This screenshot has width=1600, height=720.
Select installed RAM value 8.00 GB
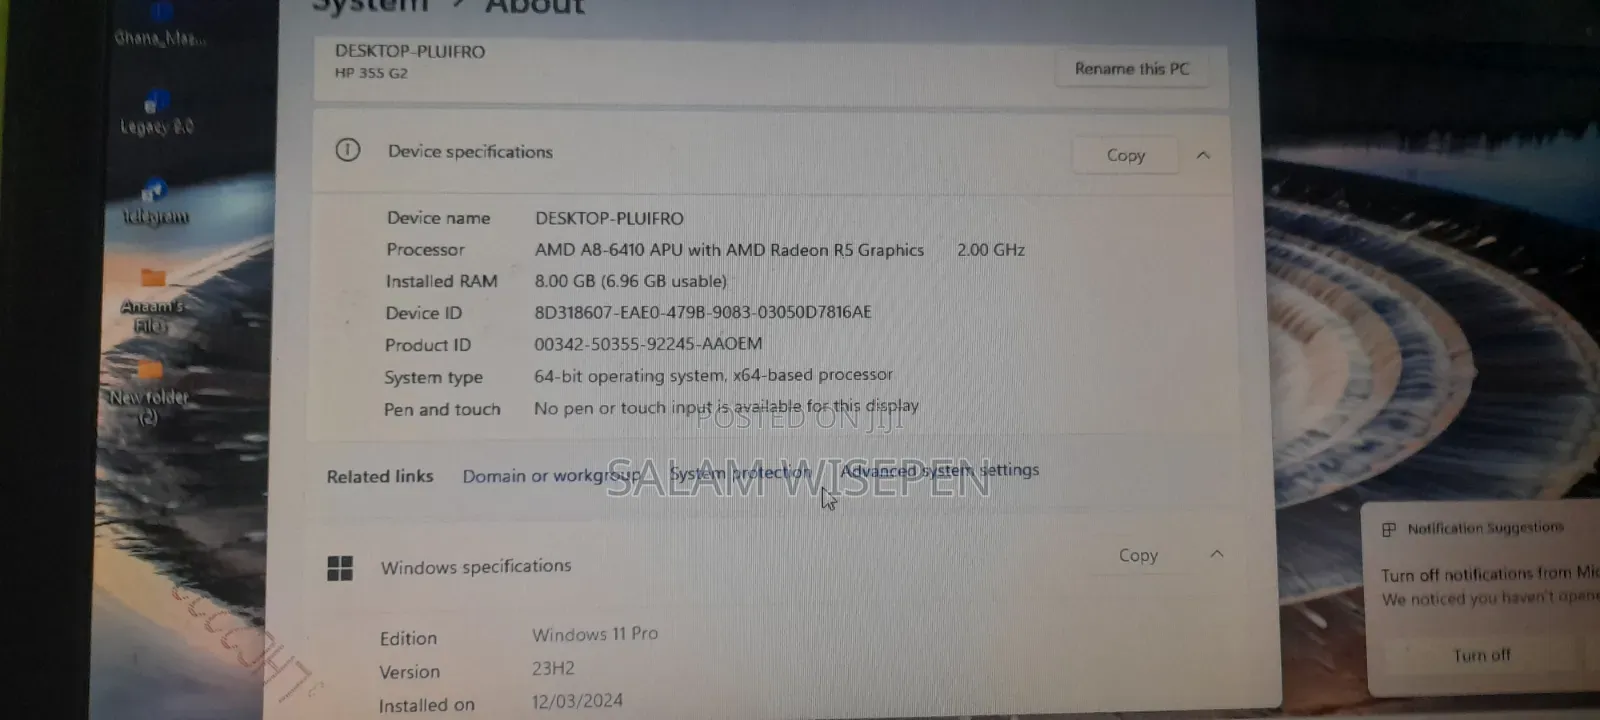point(630,281)
